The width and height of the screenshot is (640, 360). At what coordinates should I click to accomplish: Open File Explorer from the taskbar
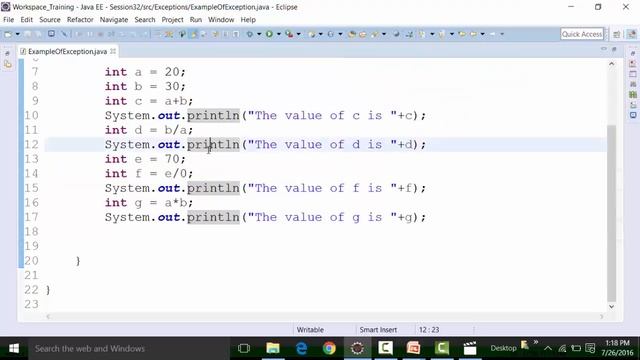[x=273, y=348]
